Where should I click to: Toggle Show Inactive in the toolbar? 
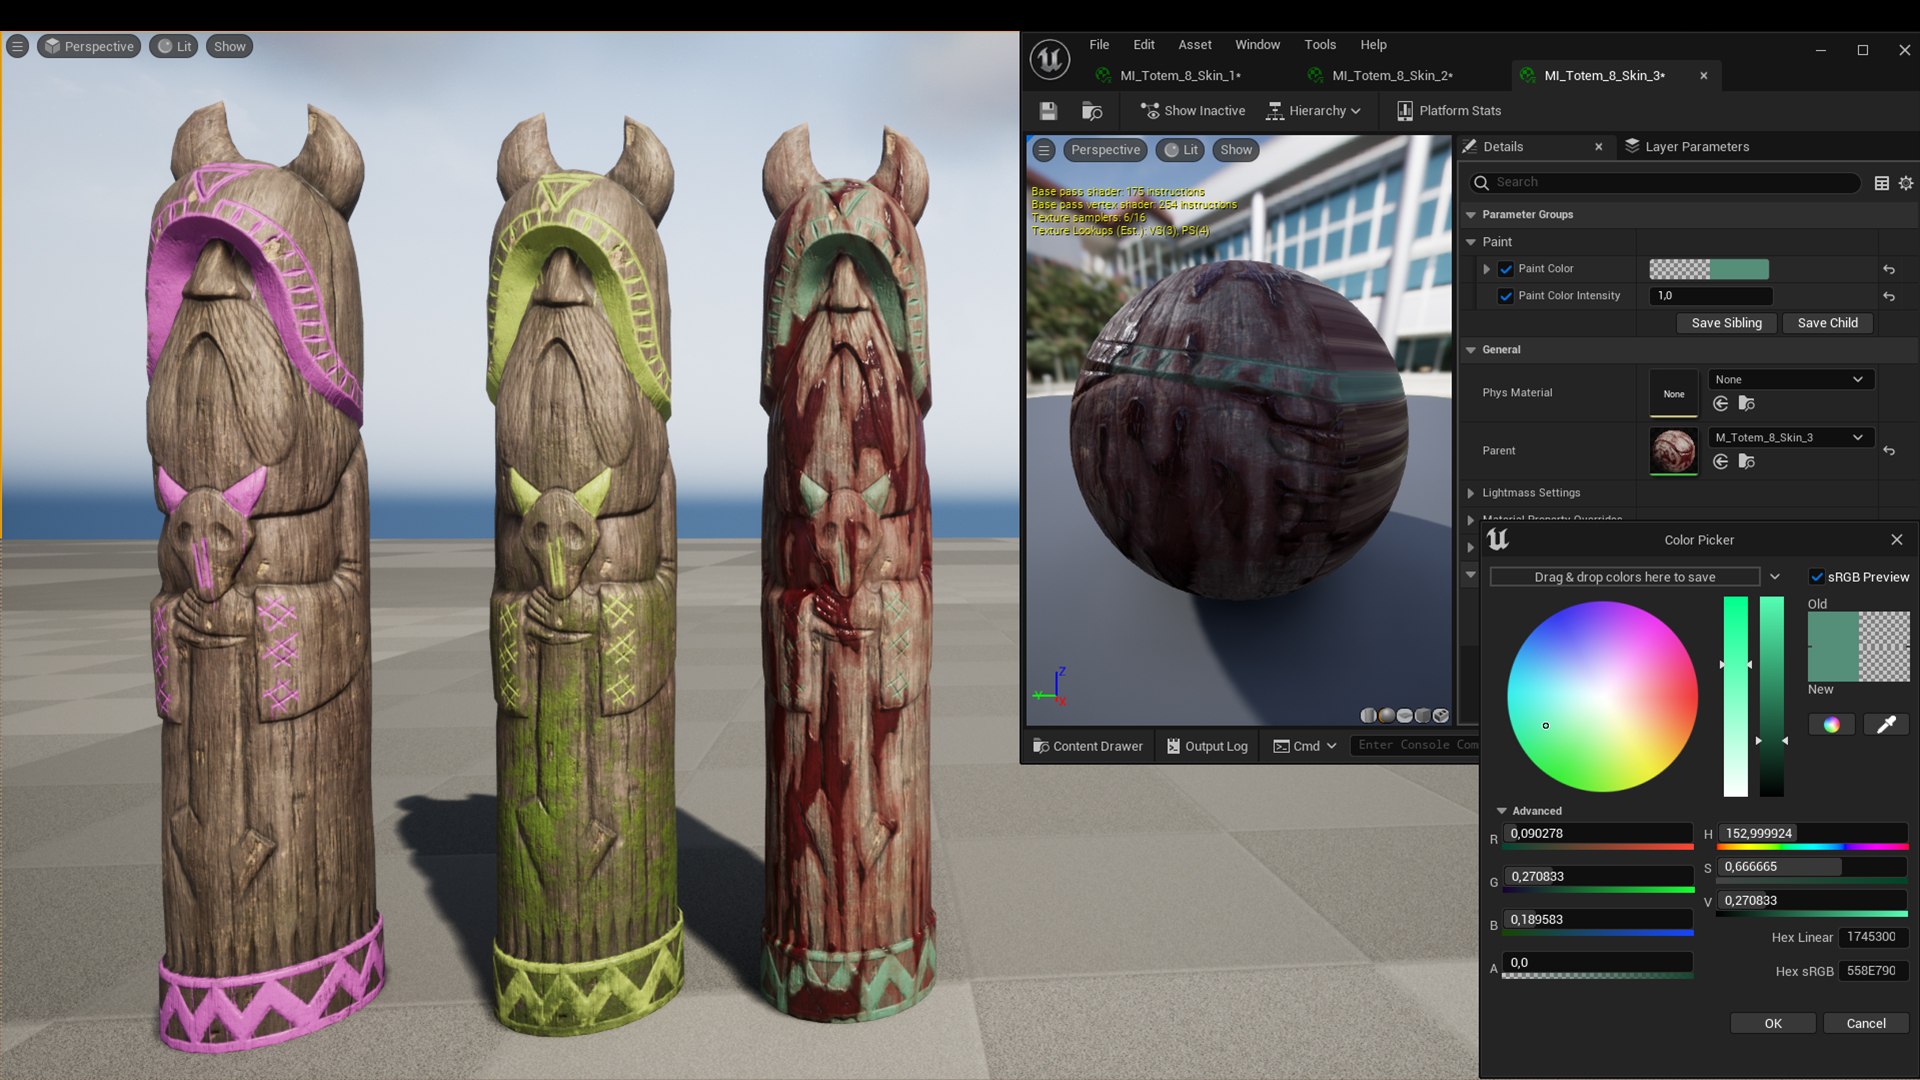pyautogui.click(x=1193, y=111)
